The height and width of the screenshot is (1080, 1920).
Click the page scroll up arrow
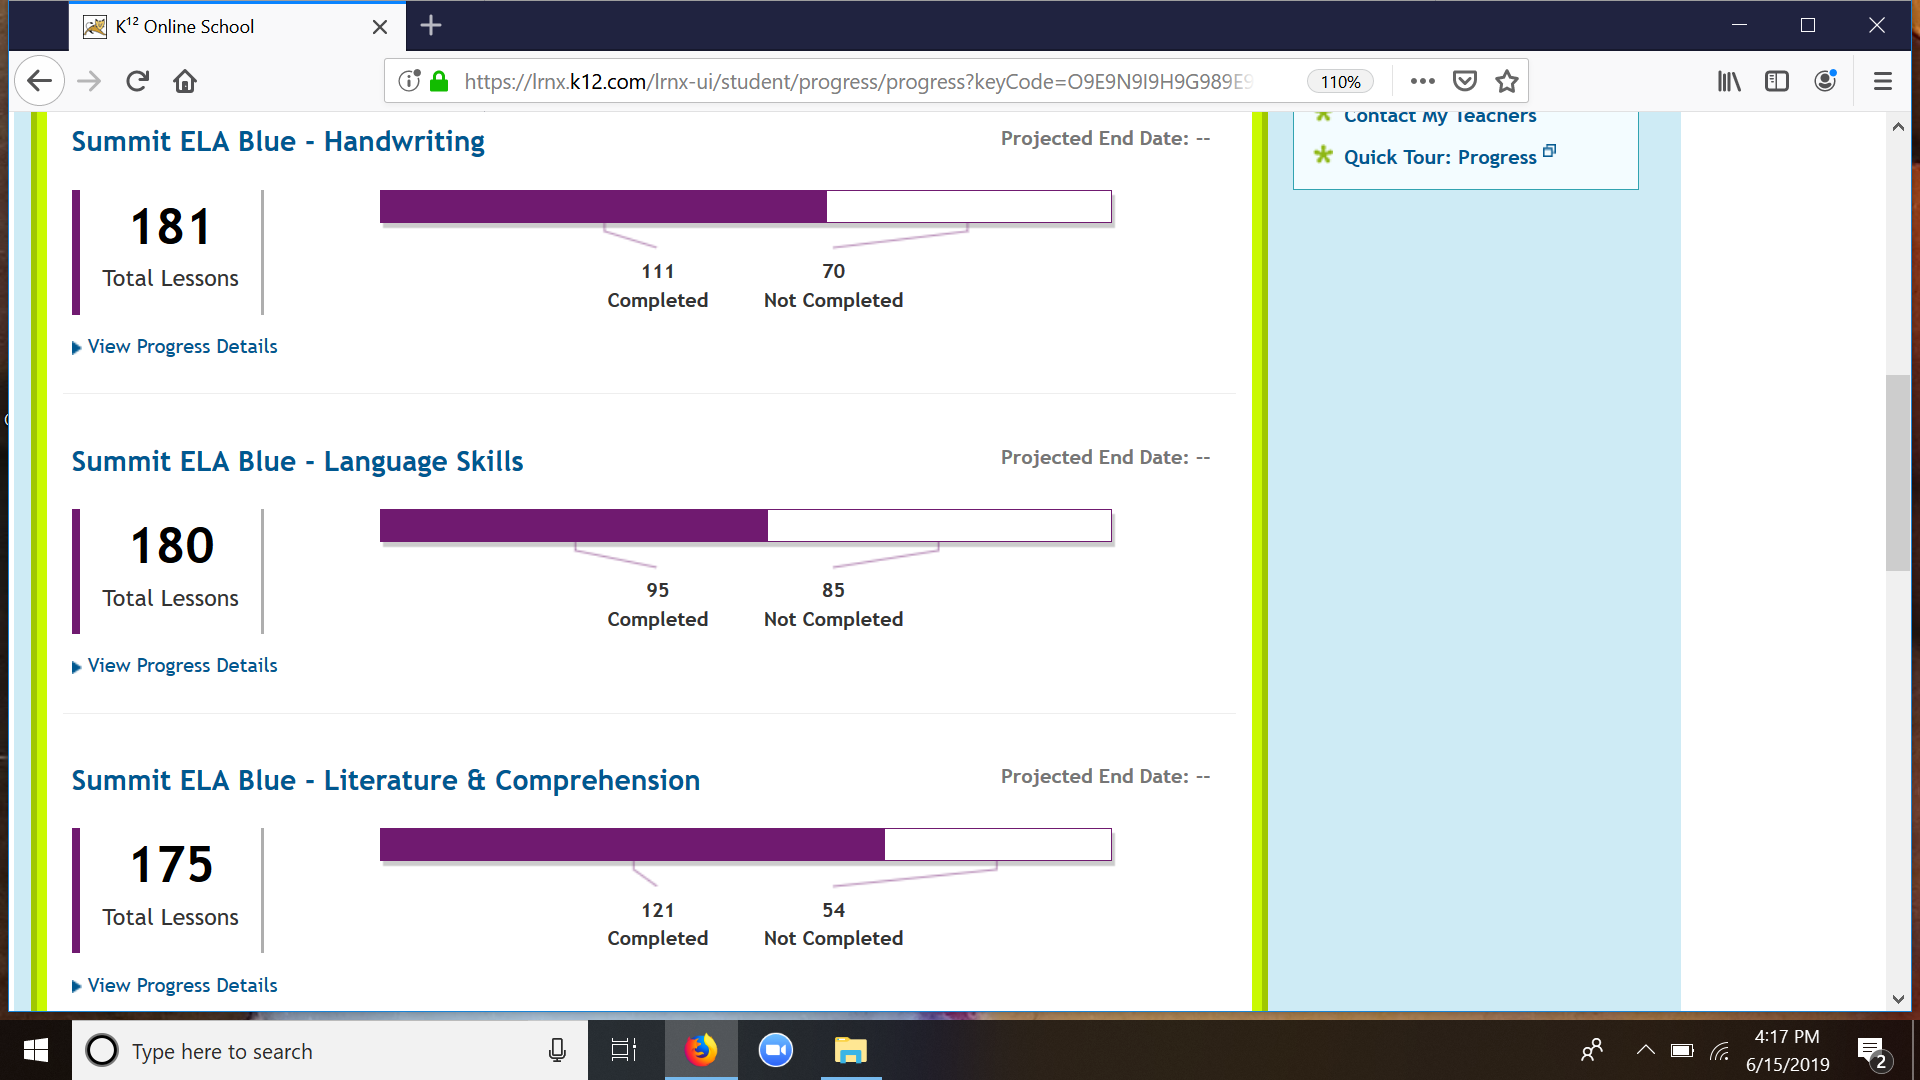1898,127
